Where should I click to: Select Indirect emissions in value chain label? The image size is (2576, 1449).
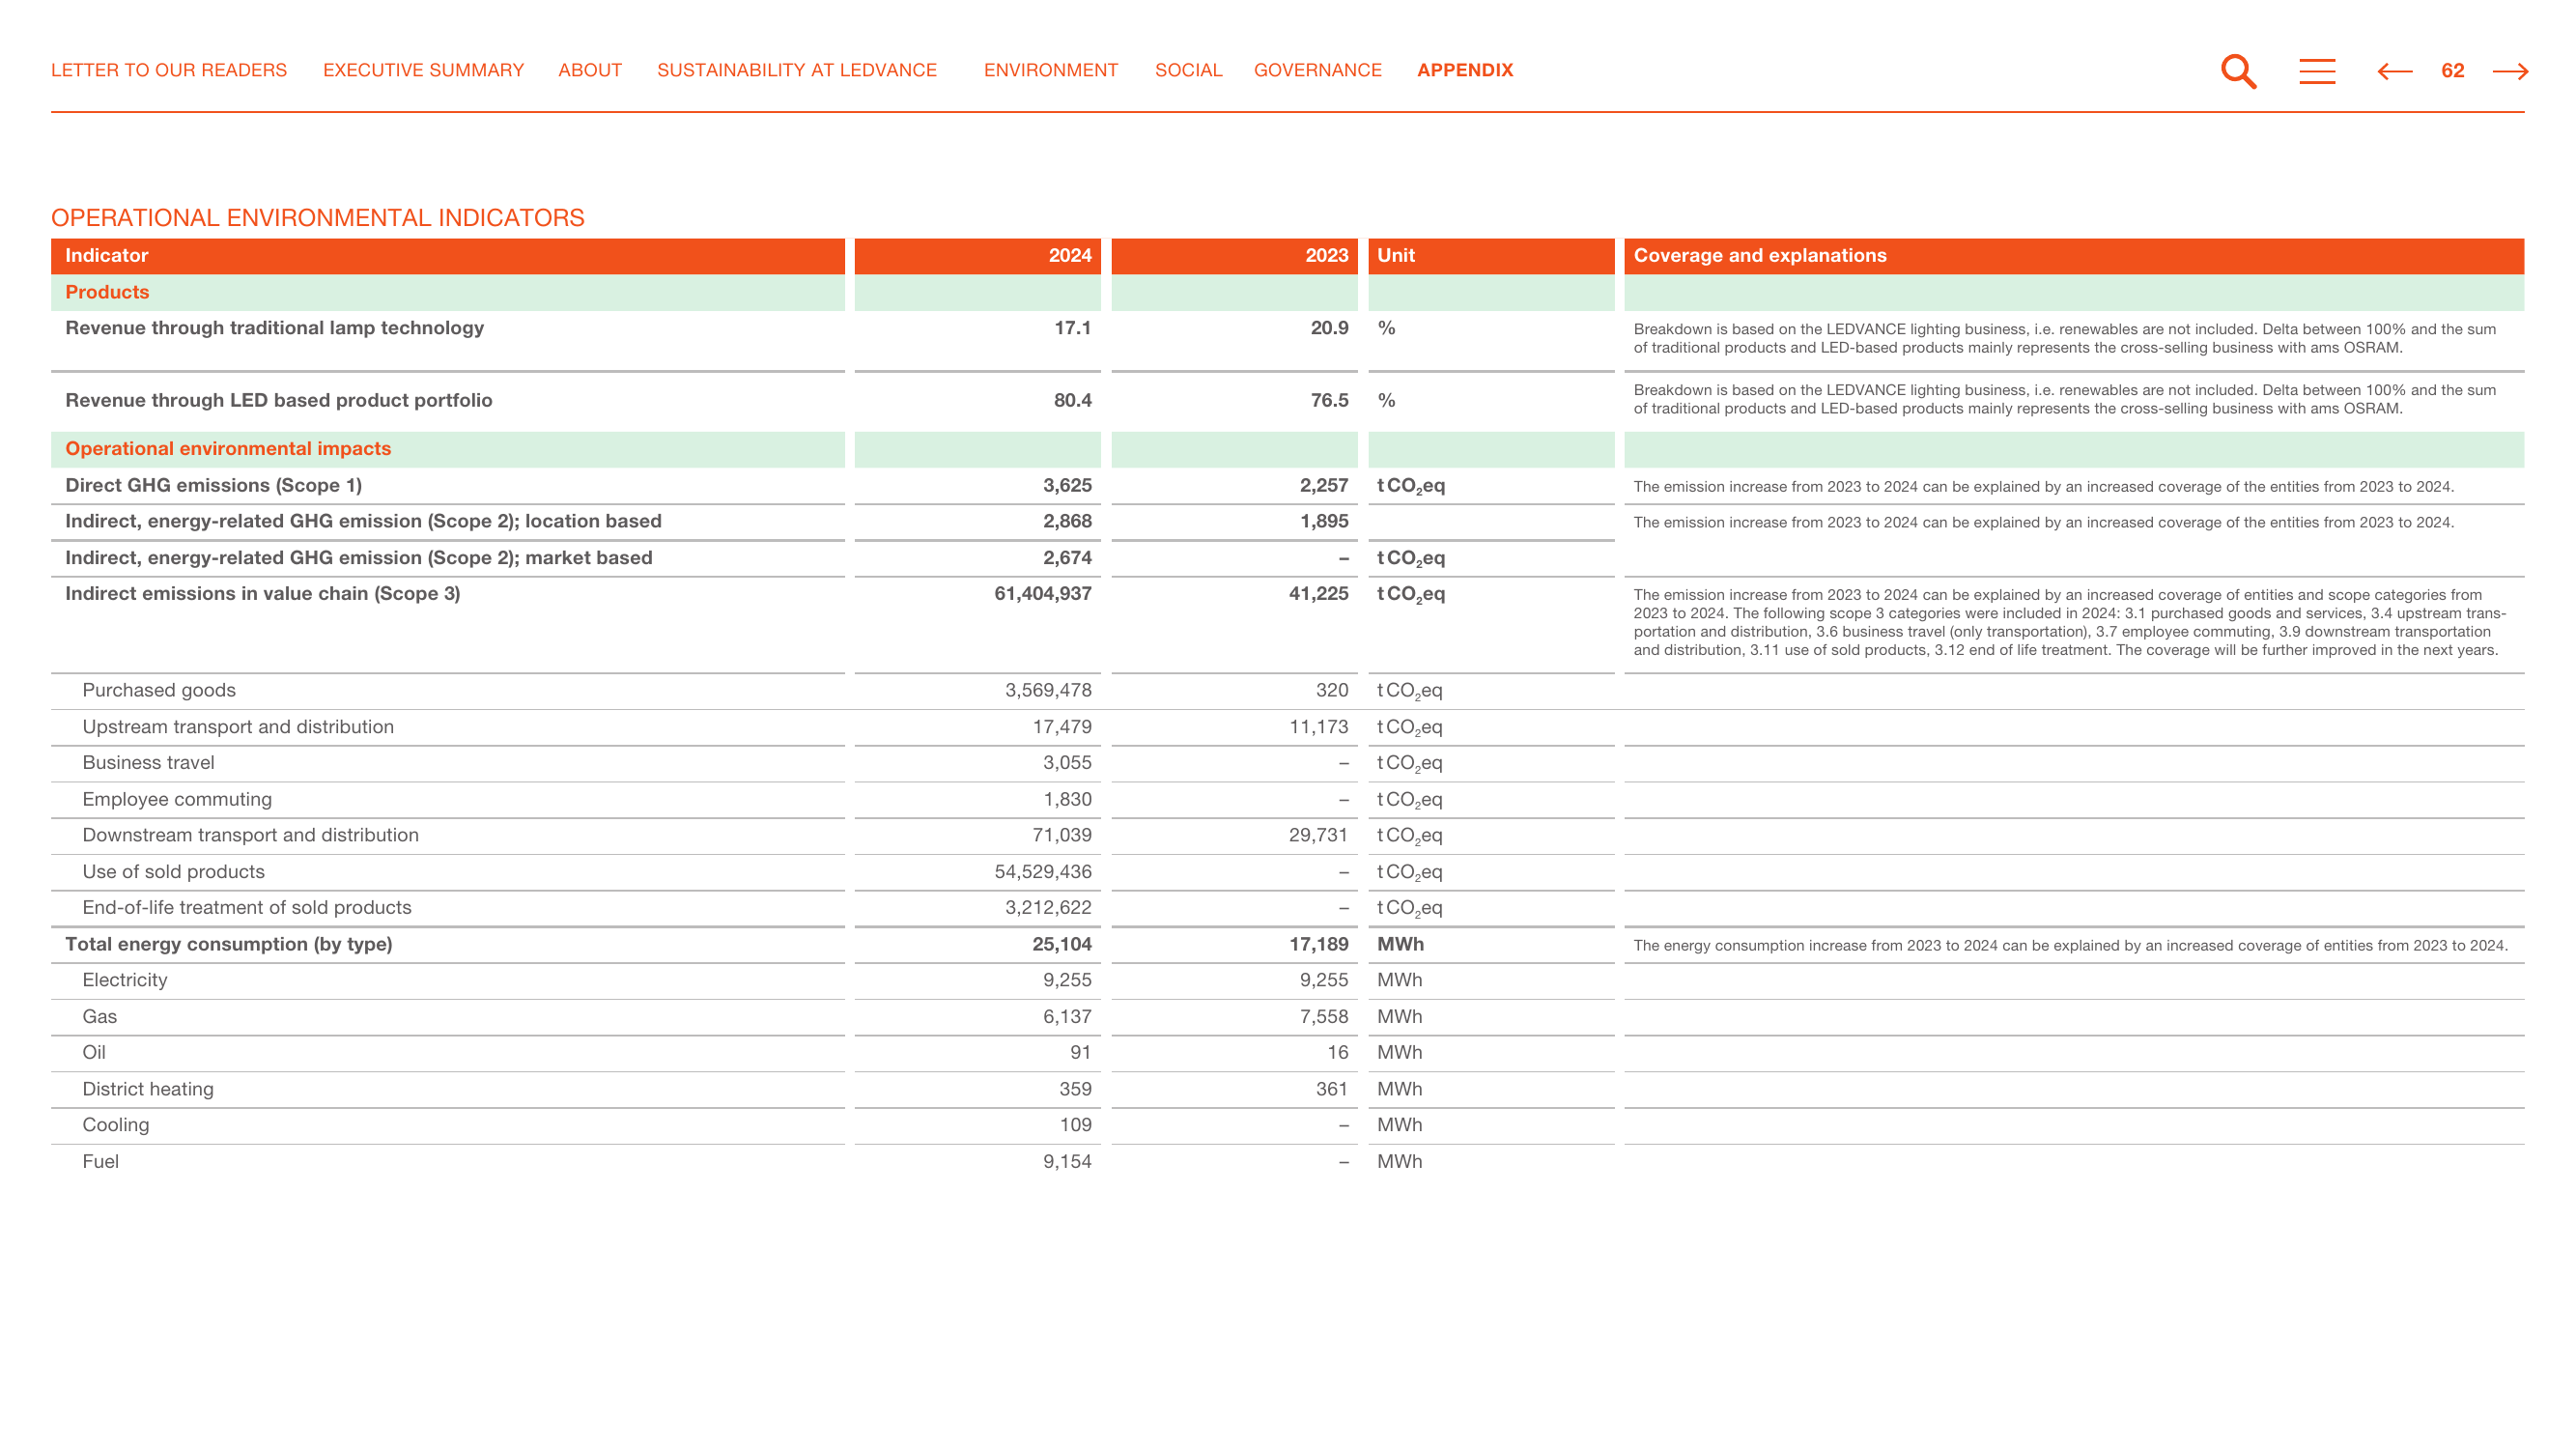(x=262, y=594)
